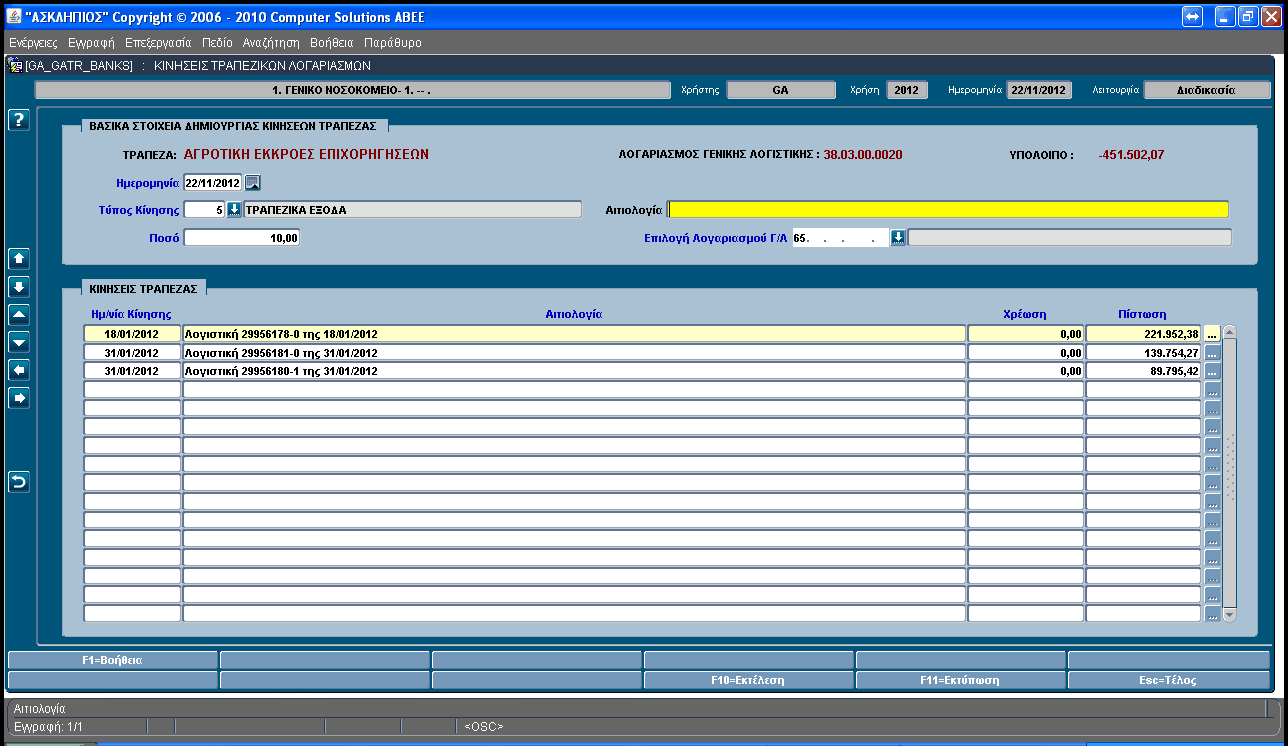
Task: Open details button for the 89.795,42 row
Action: [x=1212, y=371]
